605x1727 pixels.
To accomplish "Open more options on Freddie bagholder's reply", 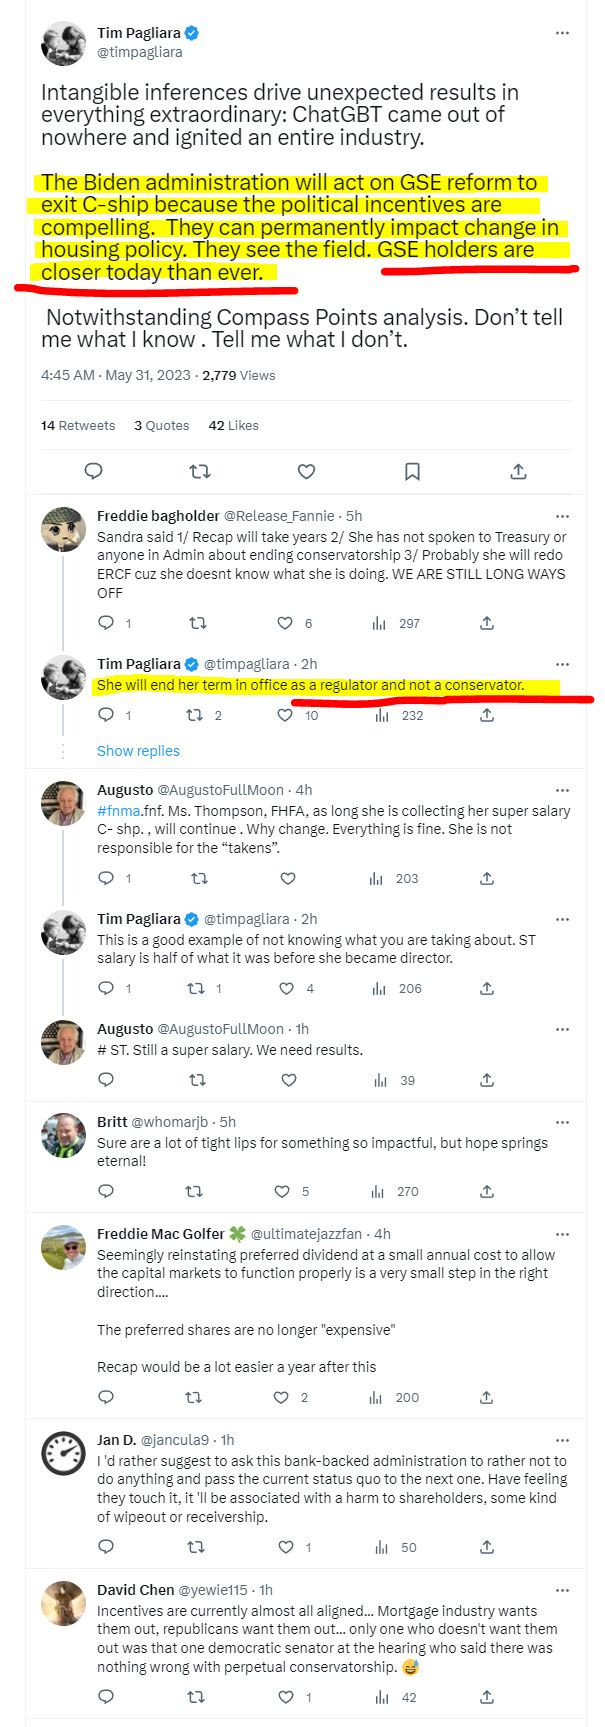I will point(562,516).
